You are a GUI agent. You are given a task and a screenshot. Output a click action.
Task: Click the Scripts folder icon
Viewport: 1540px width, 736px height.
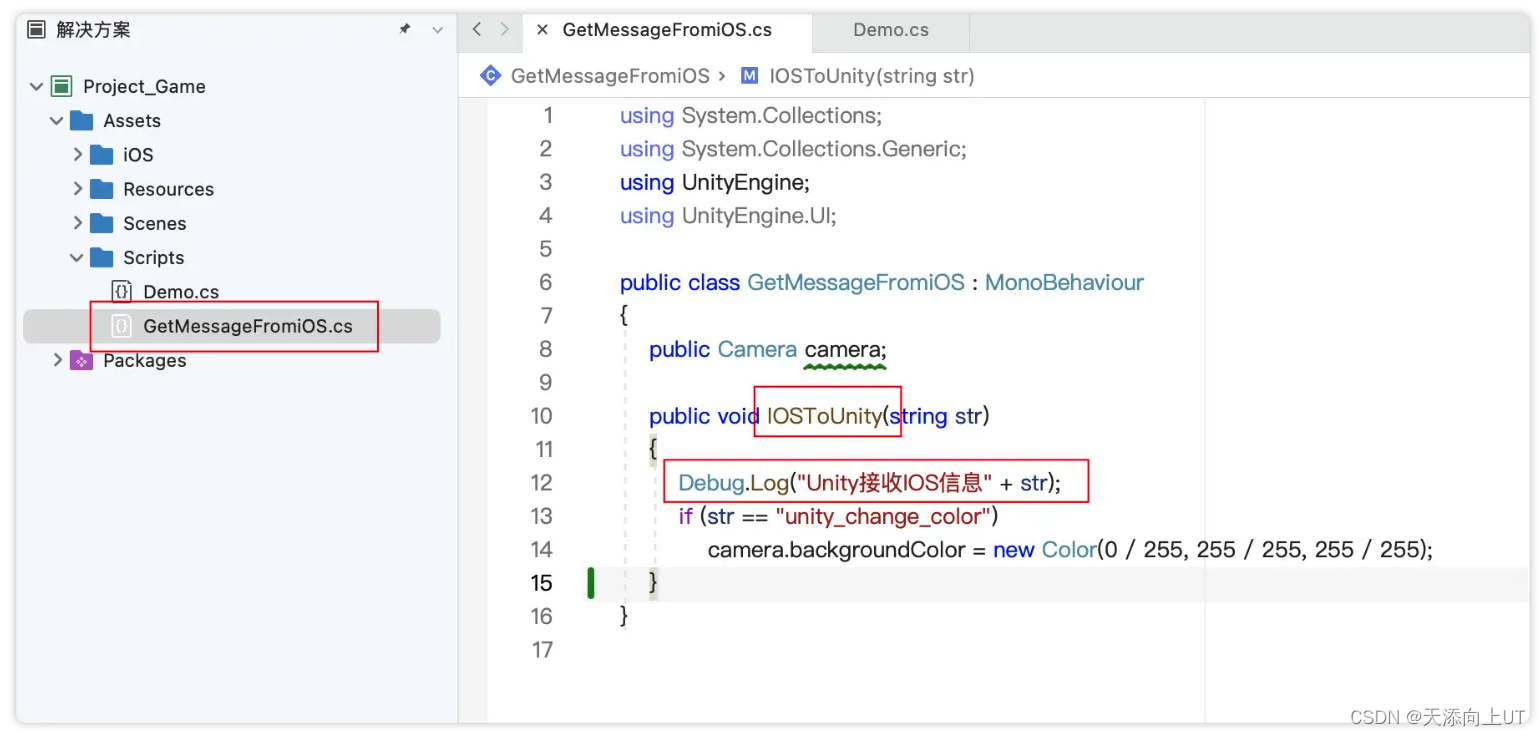(x=102, y=258)
